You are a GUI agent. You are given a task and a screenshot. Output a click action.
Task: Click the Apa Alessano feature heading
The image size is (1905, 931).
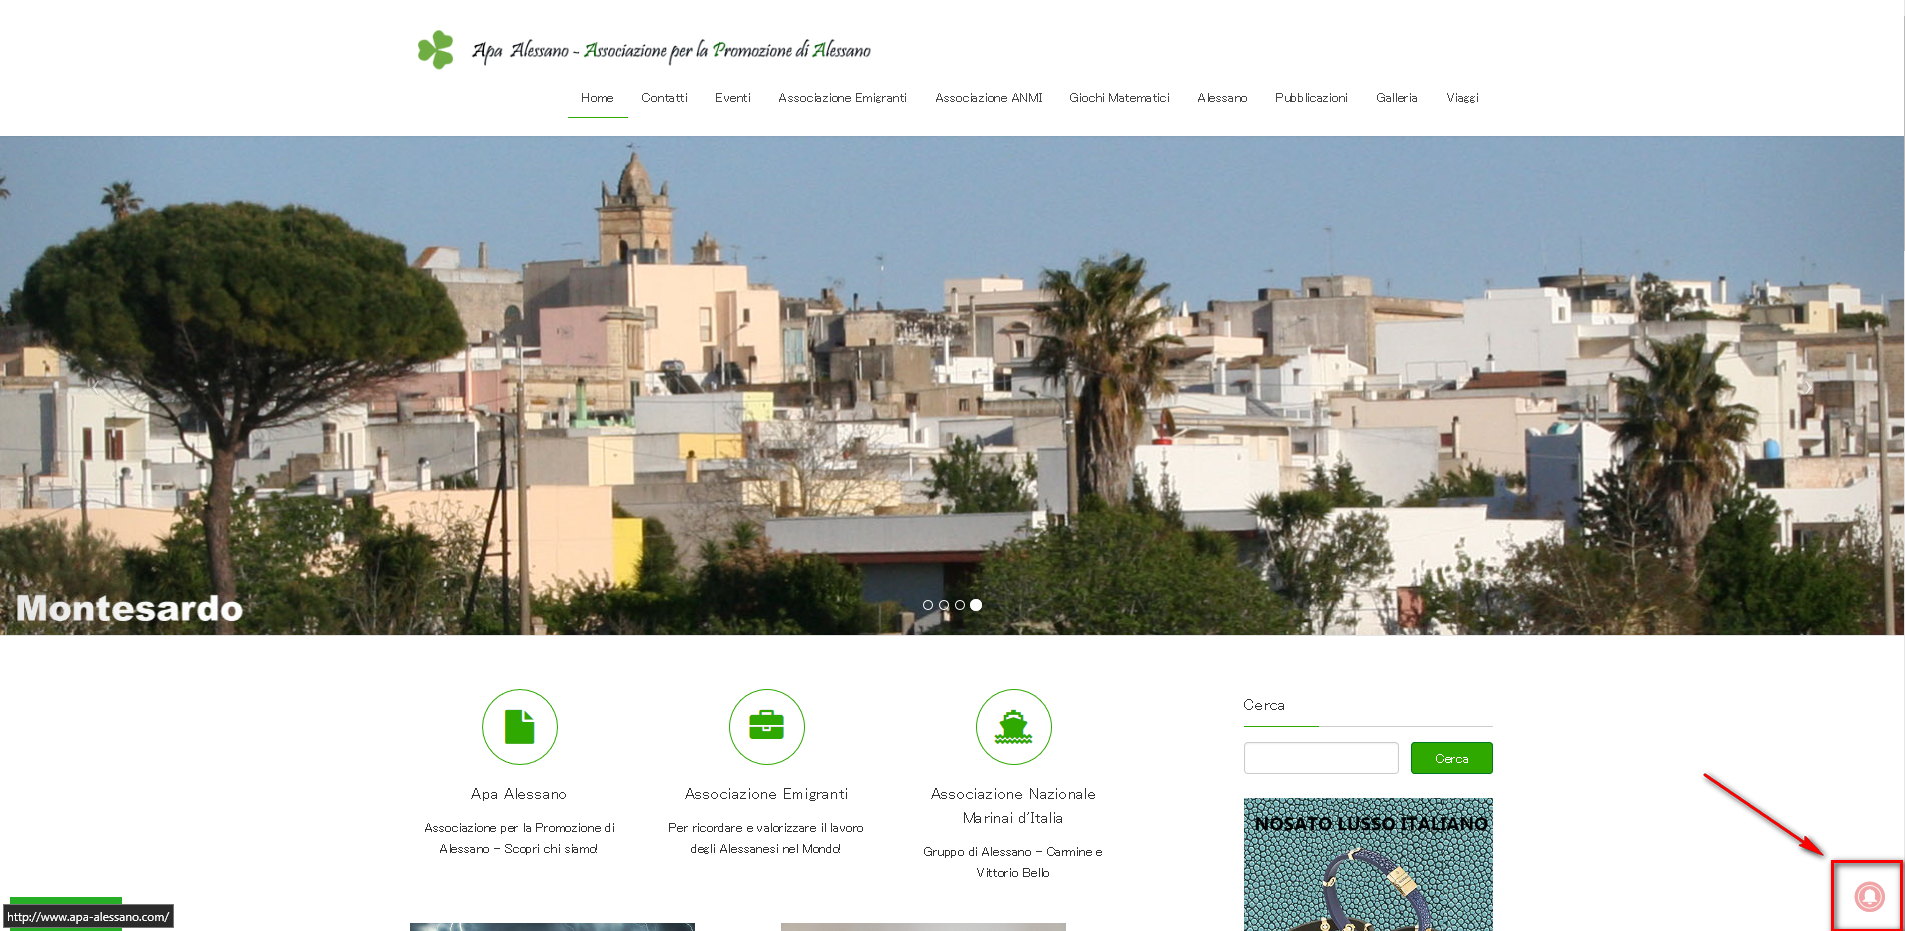(x=519, y=794)
